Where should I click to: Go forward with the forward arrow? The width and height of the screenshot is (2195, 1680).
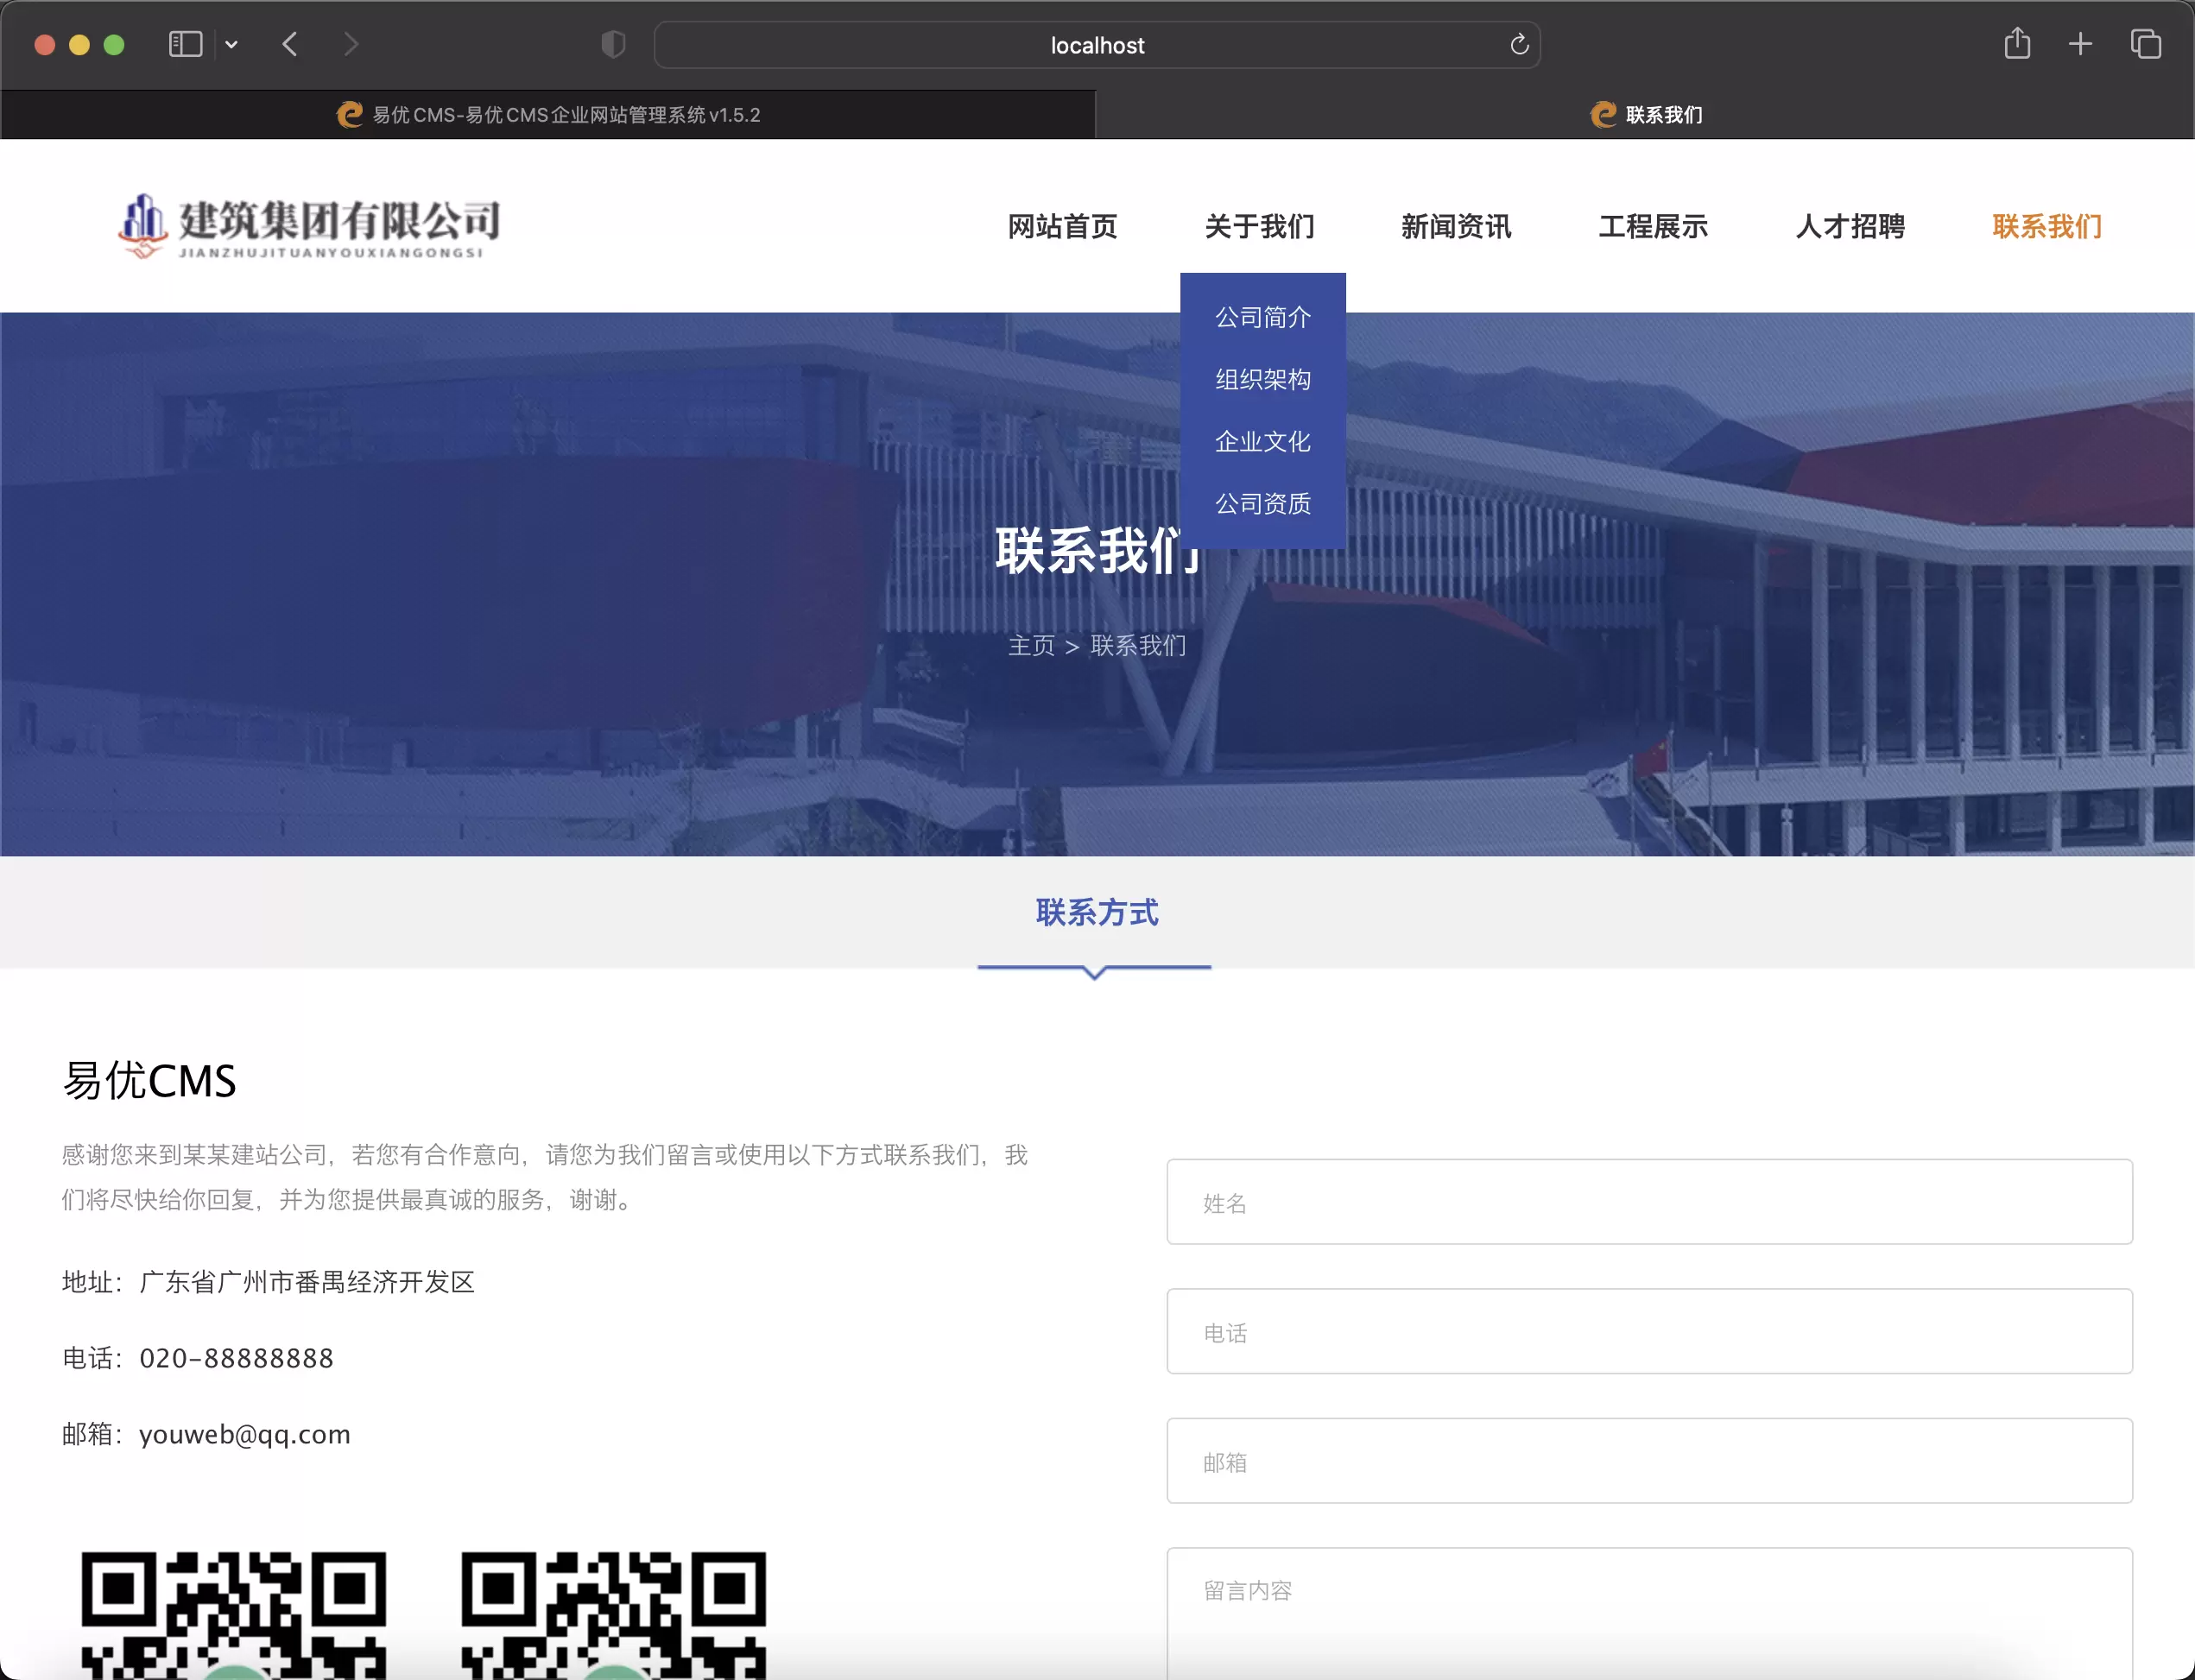tap(350, 44)
